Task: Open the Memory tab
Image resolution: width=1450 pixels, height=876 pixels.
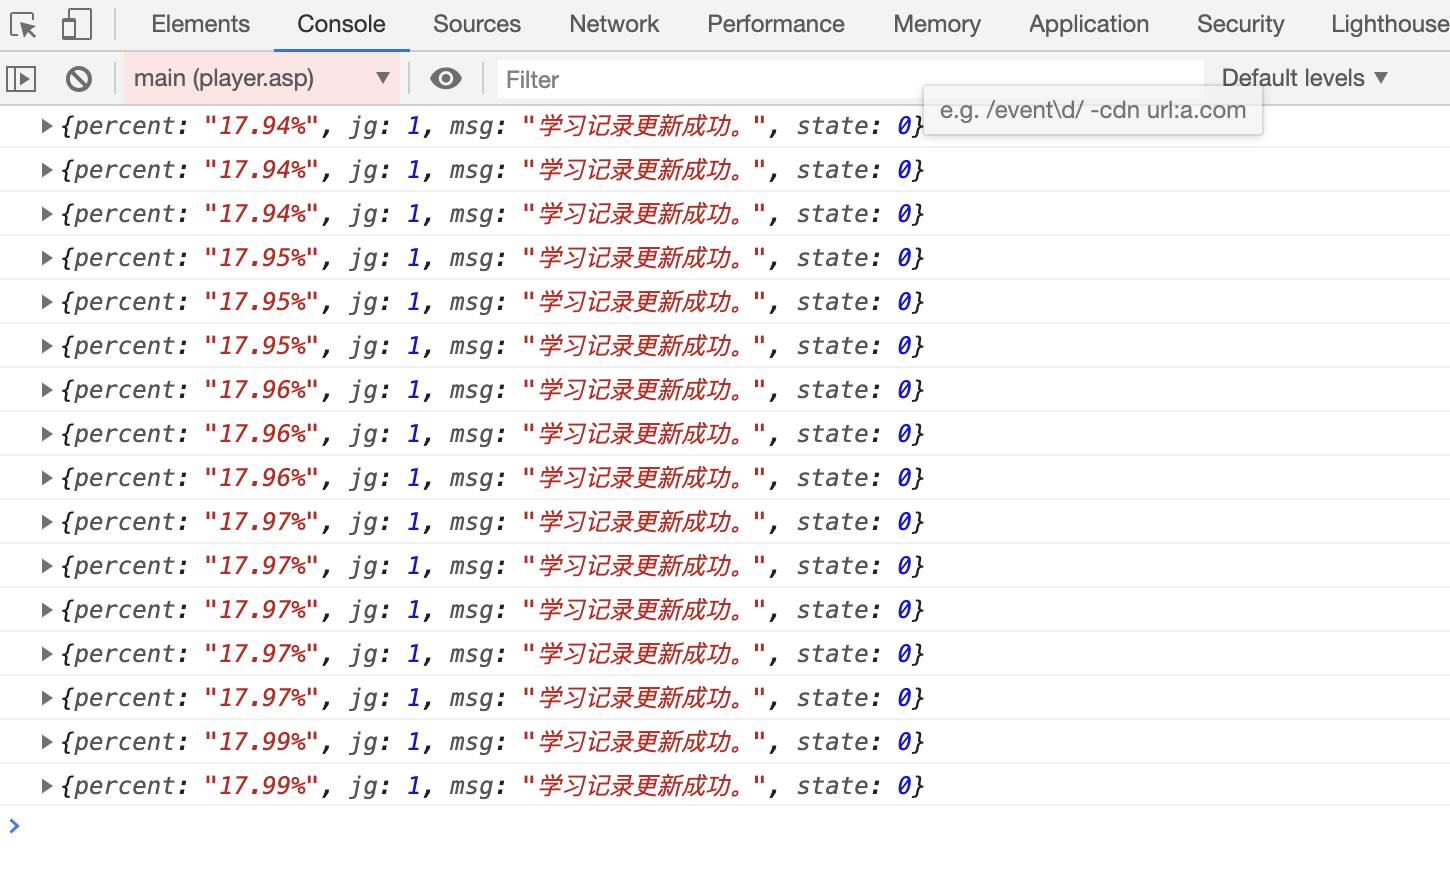Action: point(937,24)
